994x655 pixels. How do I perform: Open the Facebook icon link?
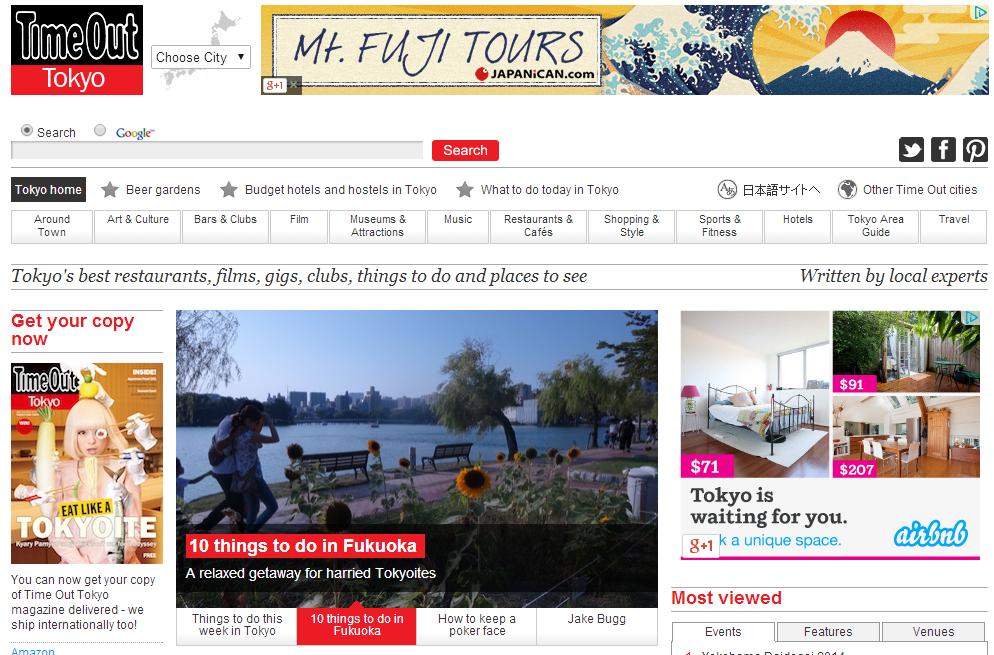pos(943,150)
